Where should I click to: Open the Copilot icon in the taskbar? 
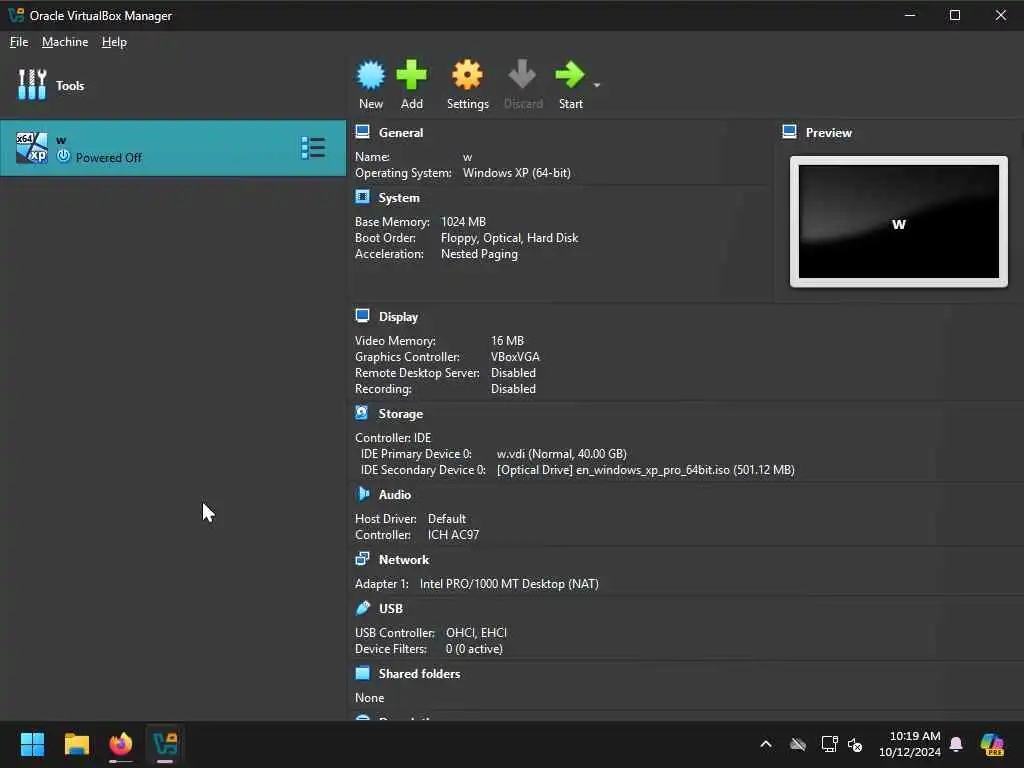coord(992,744)
